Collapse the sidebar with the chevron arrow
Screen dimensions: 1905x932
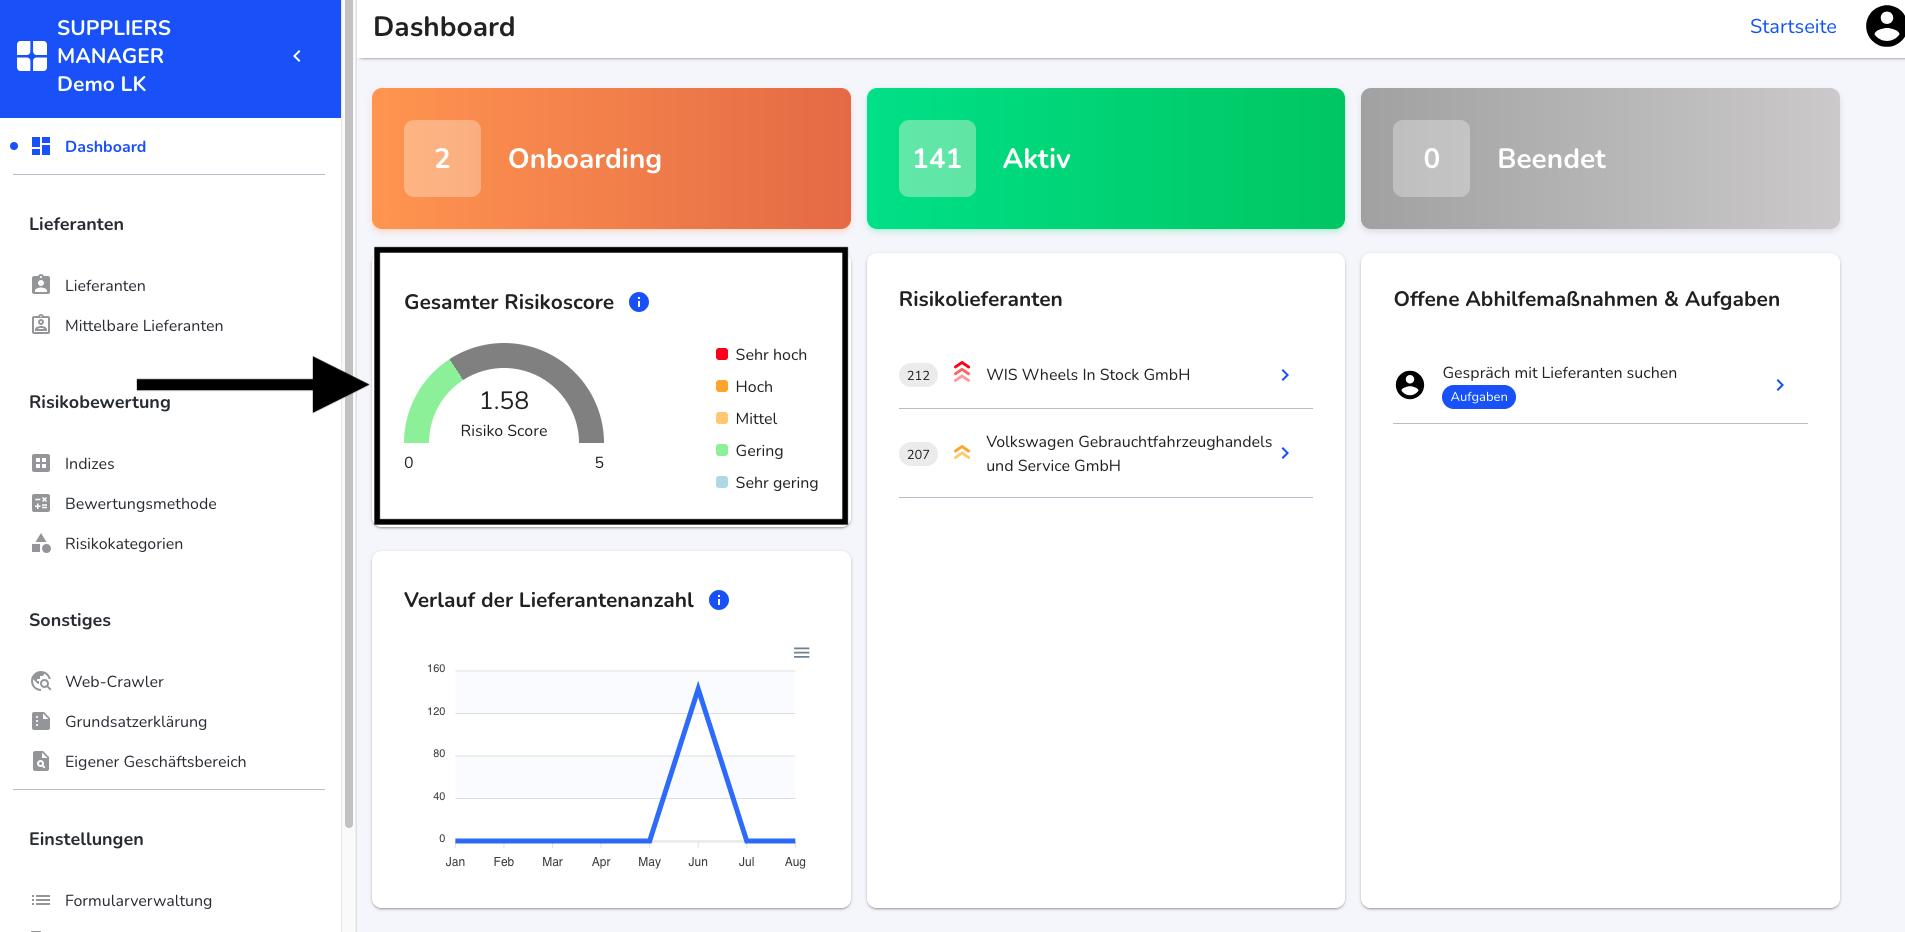click(297, 56)
